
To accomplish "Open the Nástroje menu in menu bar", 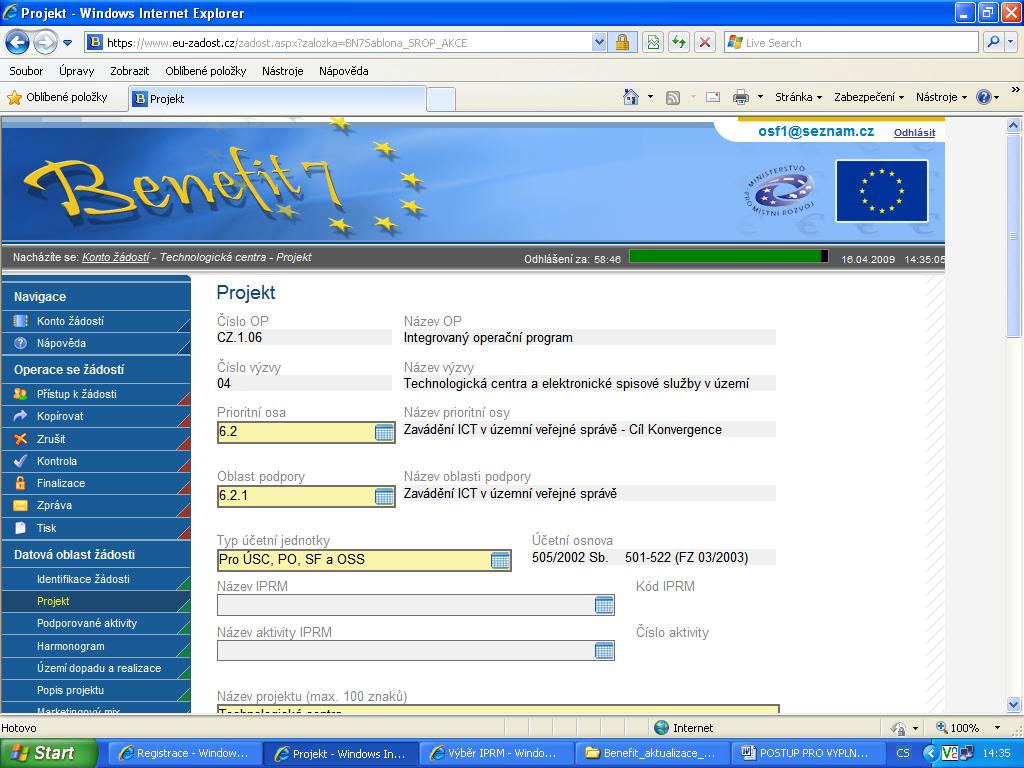I will click(282, 71).
